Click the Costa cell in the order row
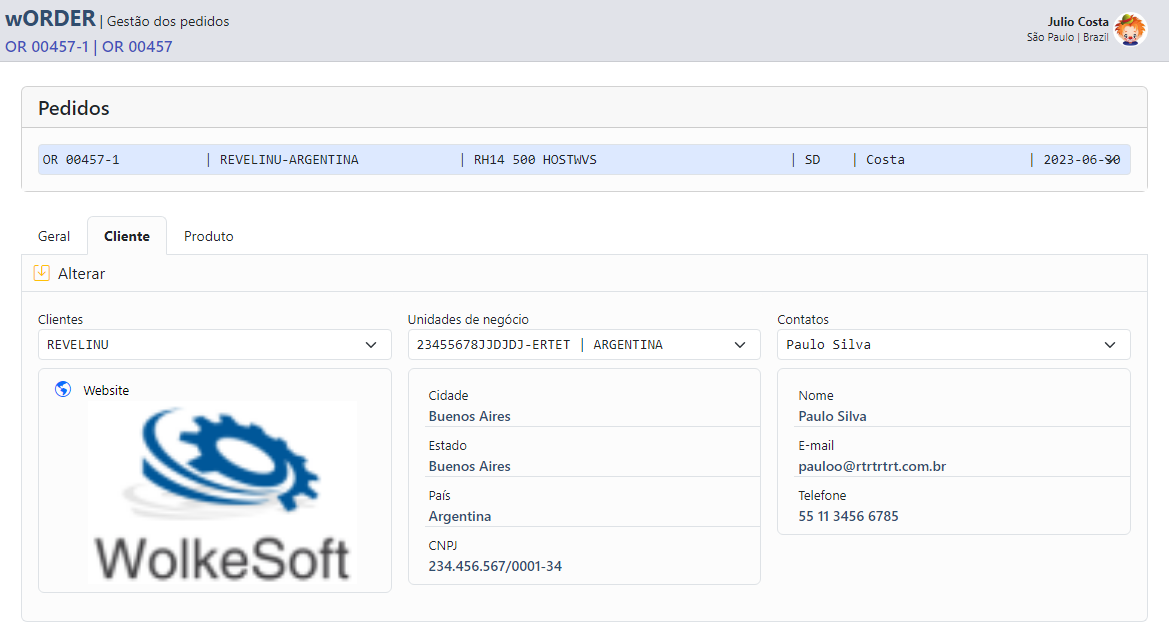Image resolution: width=1169 pixels, height=639 pixels. pos(885,160)
